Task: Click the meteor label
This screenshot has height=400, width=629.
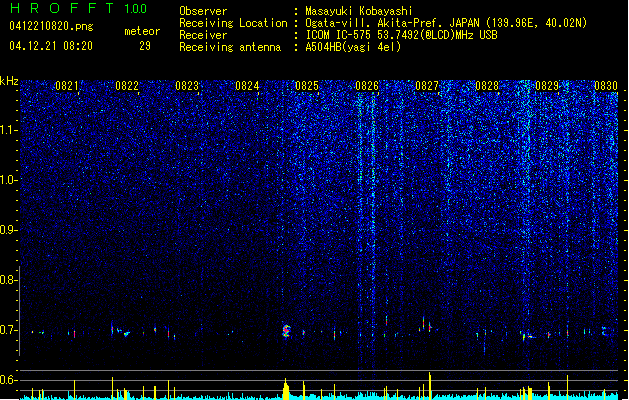Action: point(142,31)
